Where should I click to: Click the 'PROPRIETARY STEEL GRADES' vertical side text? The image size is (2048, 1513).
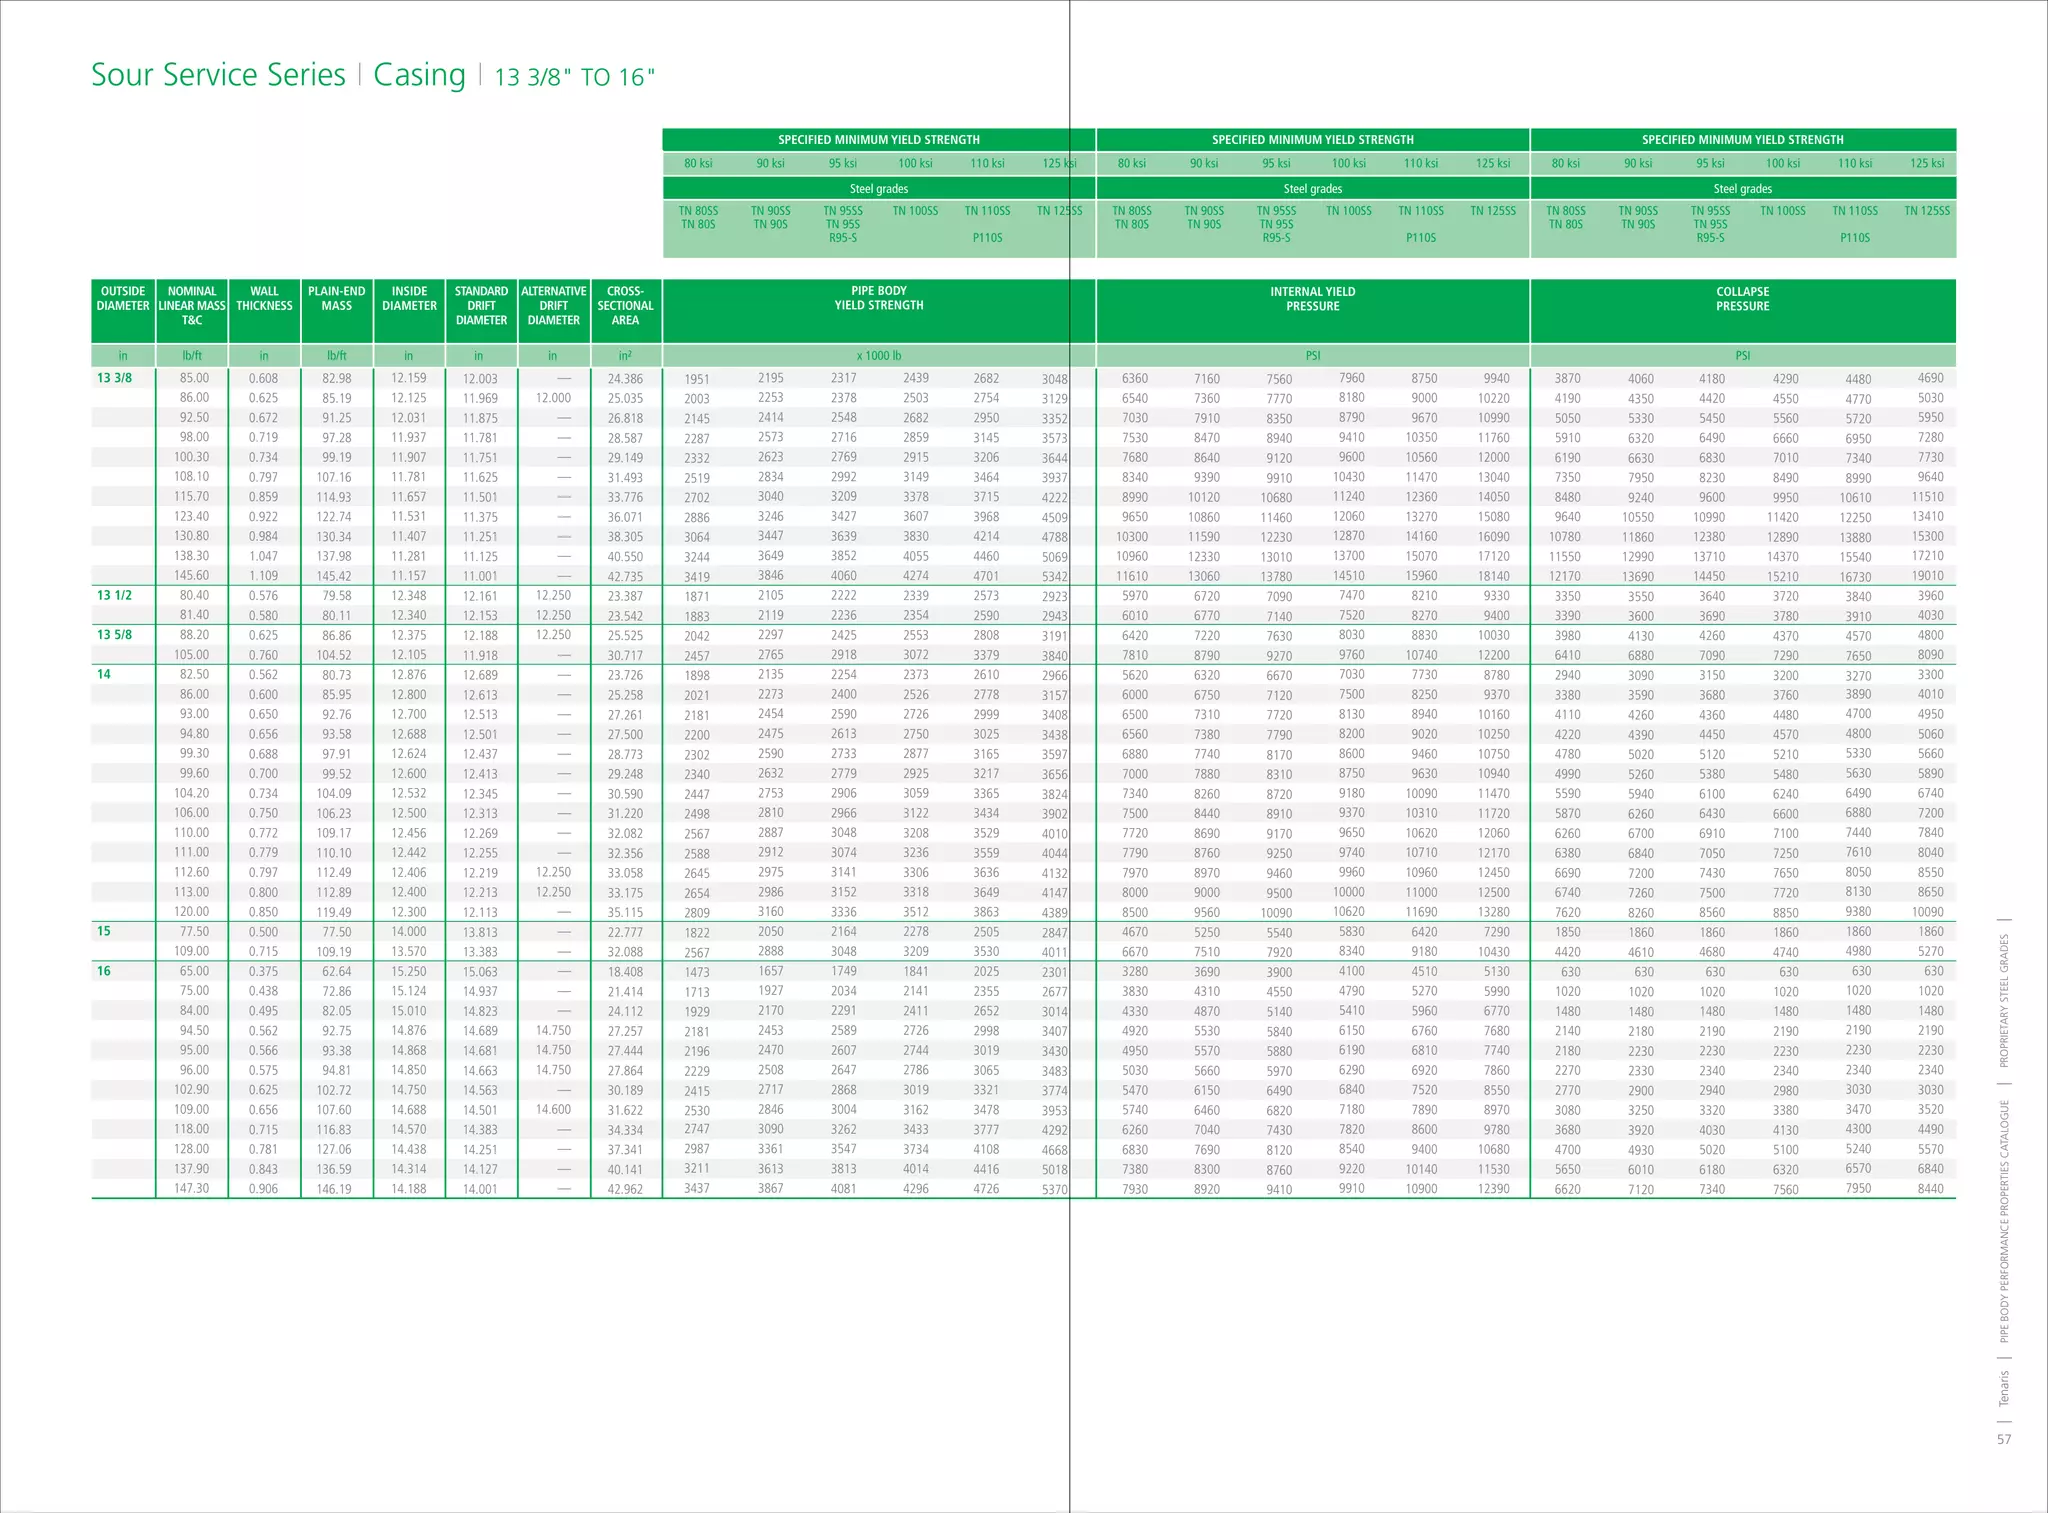(2004, 1001)
